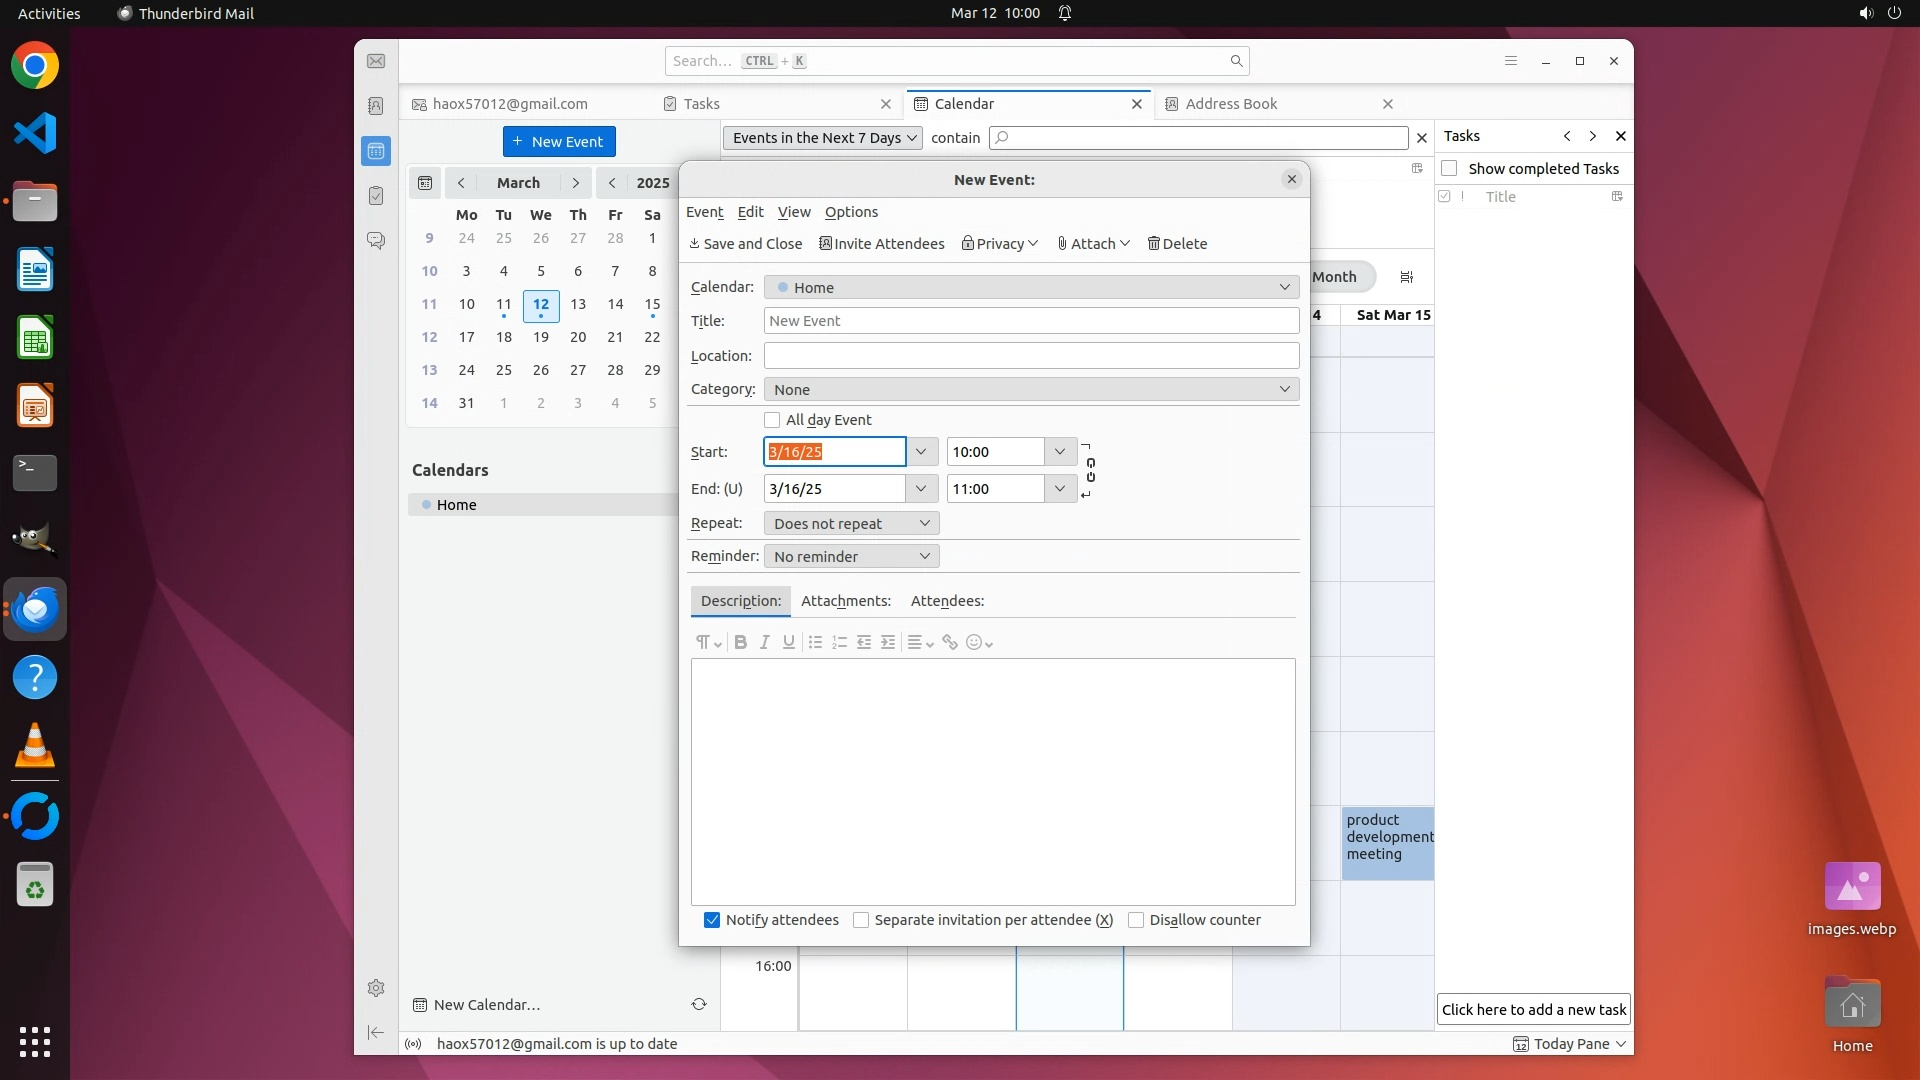Open the Options menu
Screen dimensions: 1920x1080
point(851,212)
